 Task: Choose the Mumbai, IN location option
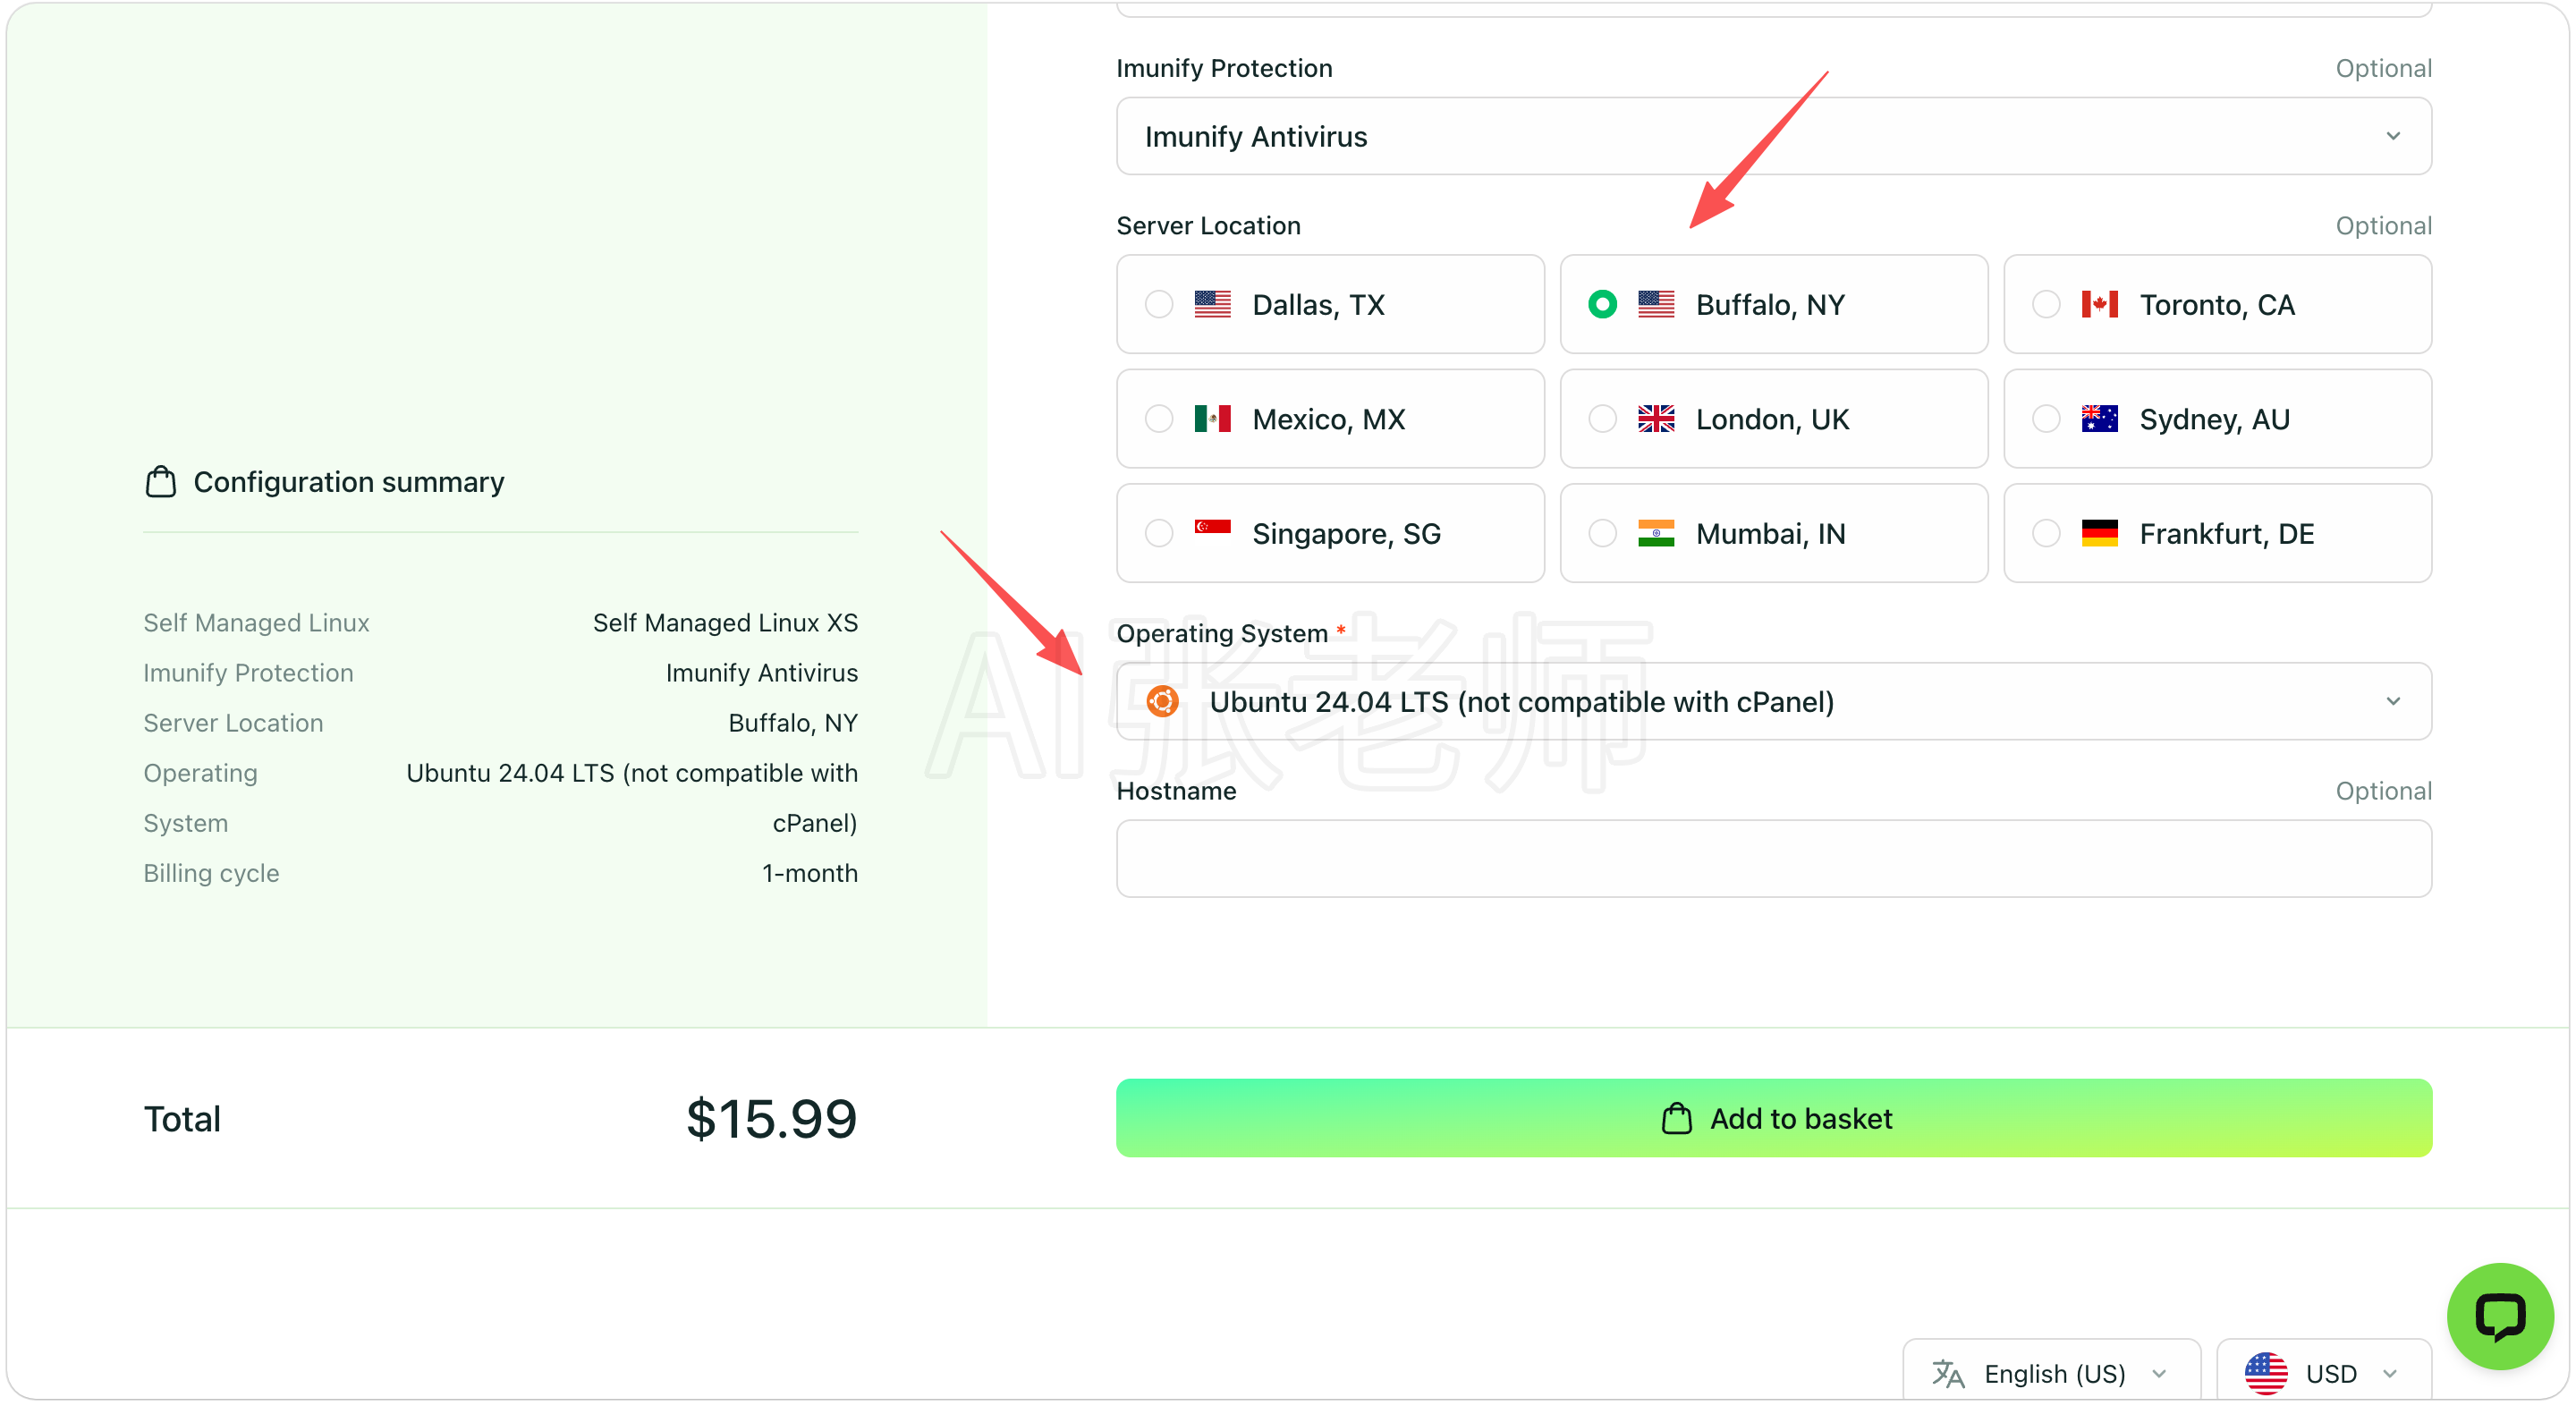[x=1773, y=533]
